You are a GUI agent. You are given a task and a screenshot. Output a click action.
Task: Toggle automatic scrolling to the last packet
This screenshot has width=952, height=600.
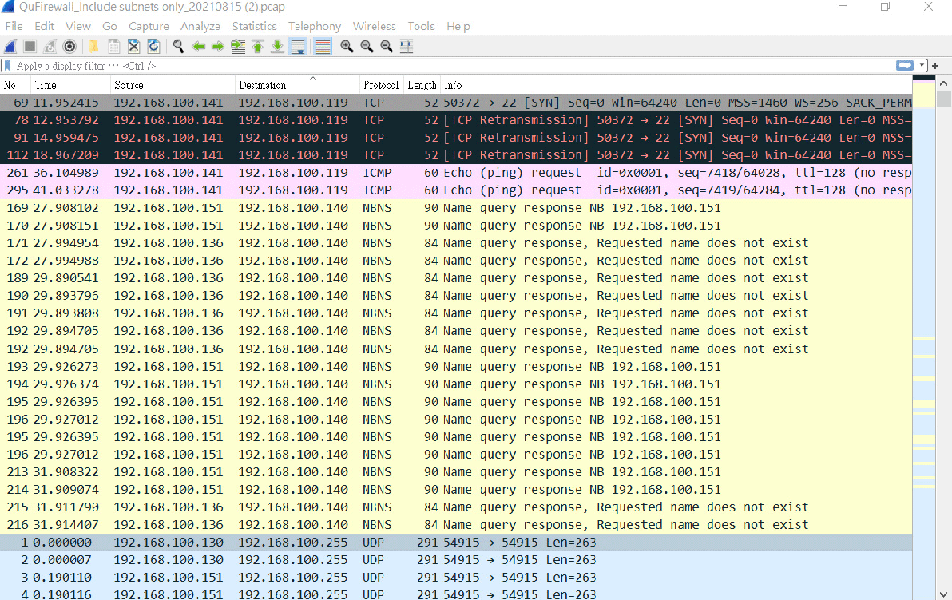(x=298, y=47)
